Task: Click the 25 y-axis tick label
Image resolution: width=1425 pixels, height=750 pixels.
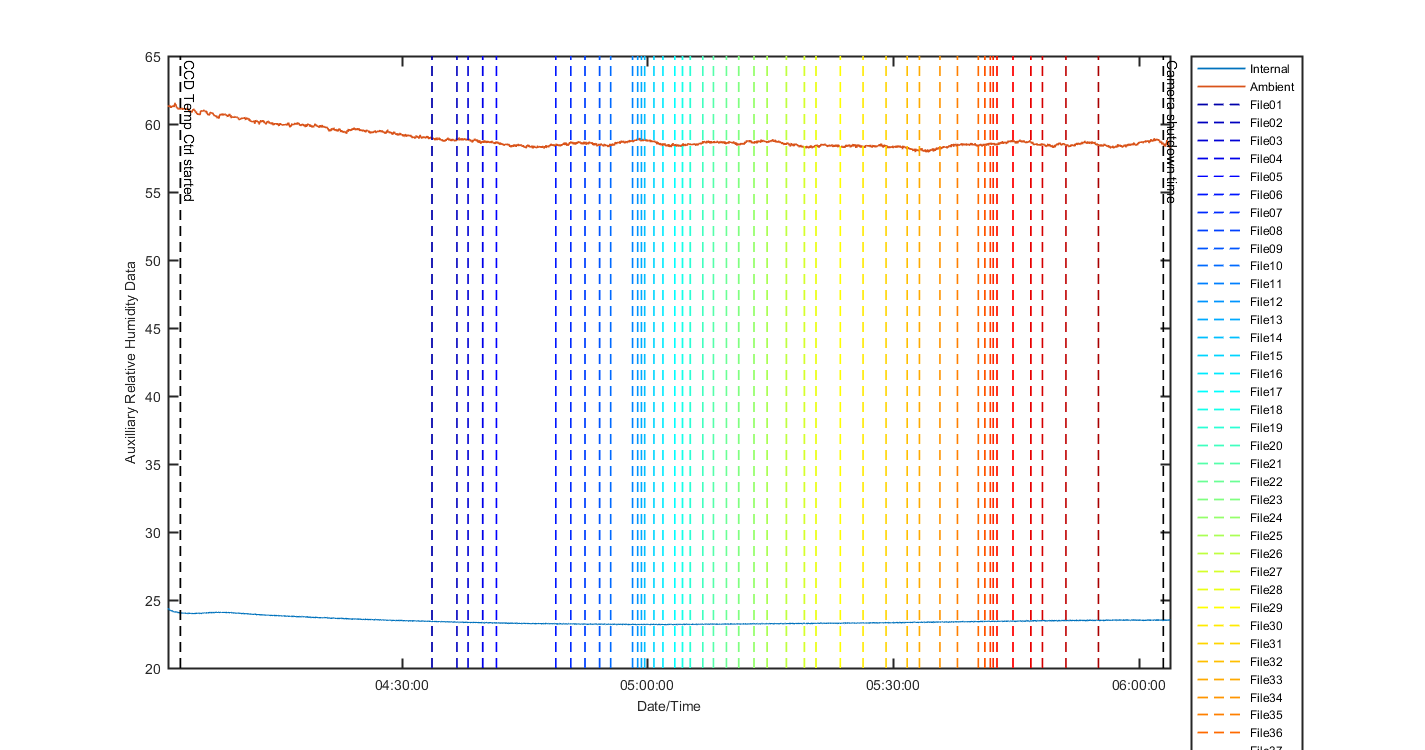Action: coord(153,601)
